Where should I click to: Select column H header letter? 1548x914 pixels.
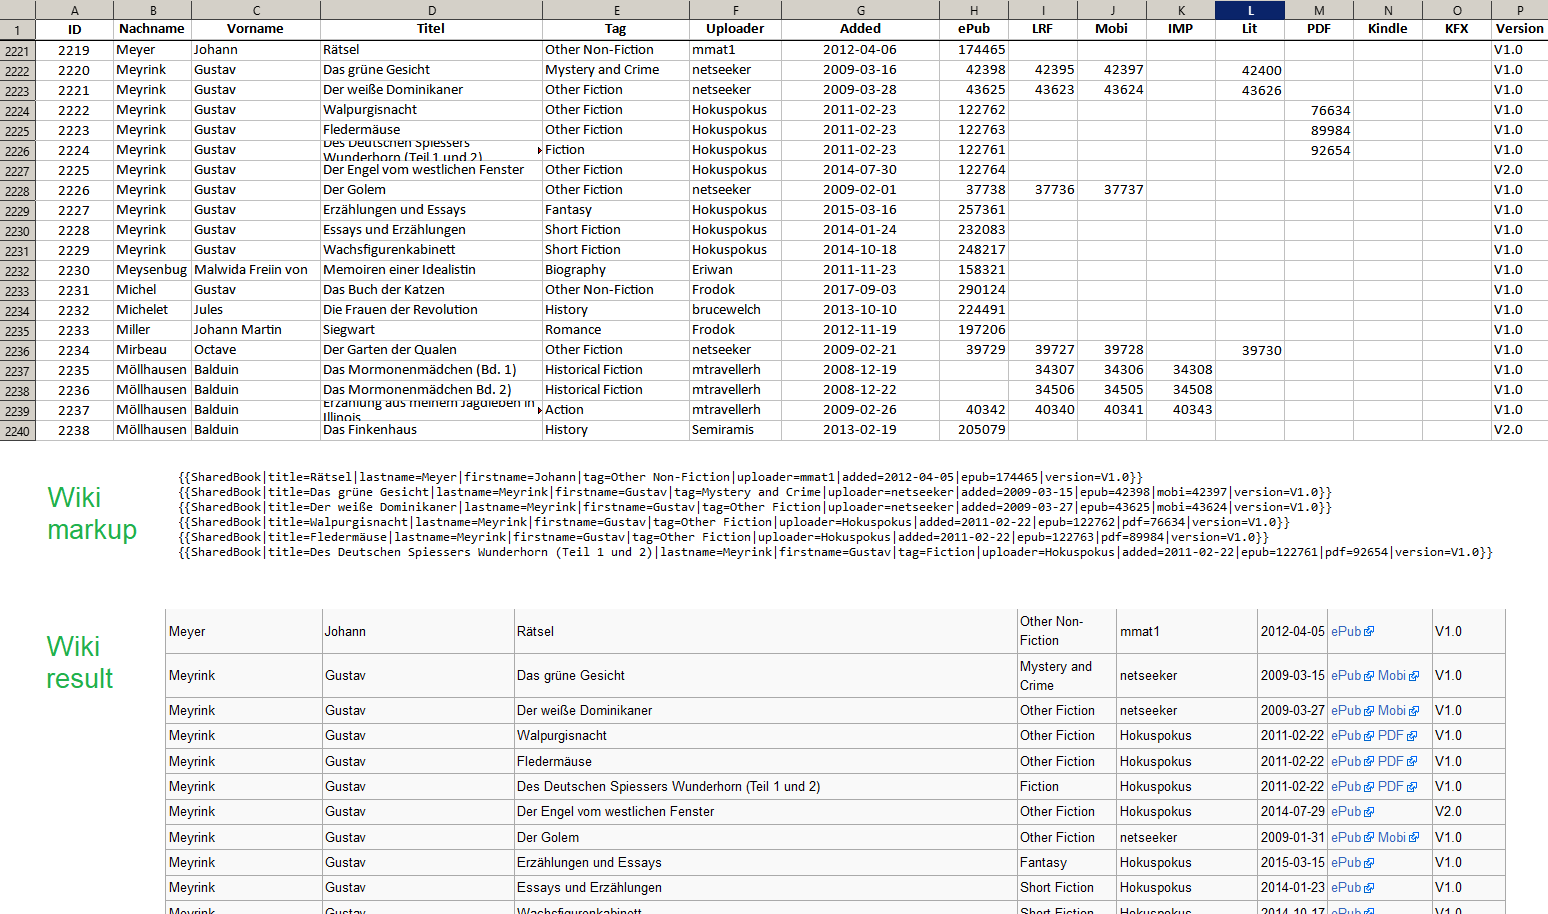click(x=974, y=10)
